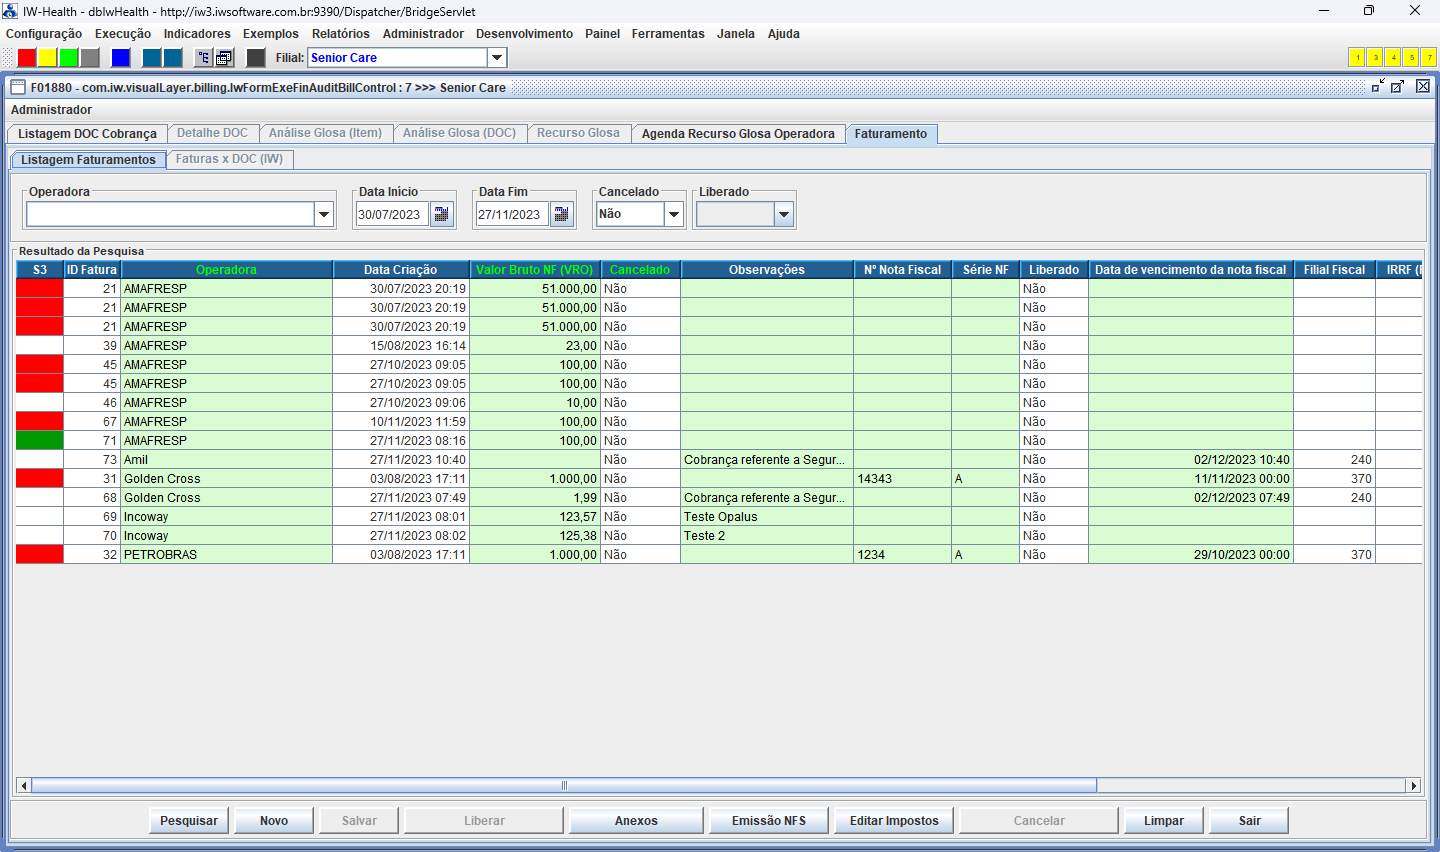
Task: Click the AMAFRESP row with value 23,00
Action: click(719, 346)
